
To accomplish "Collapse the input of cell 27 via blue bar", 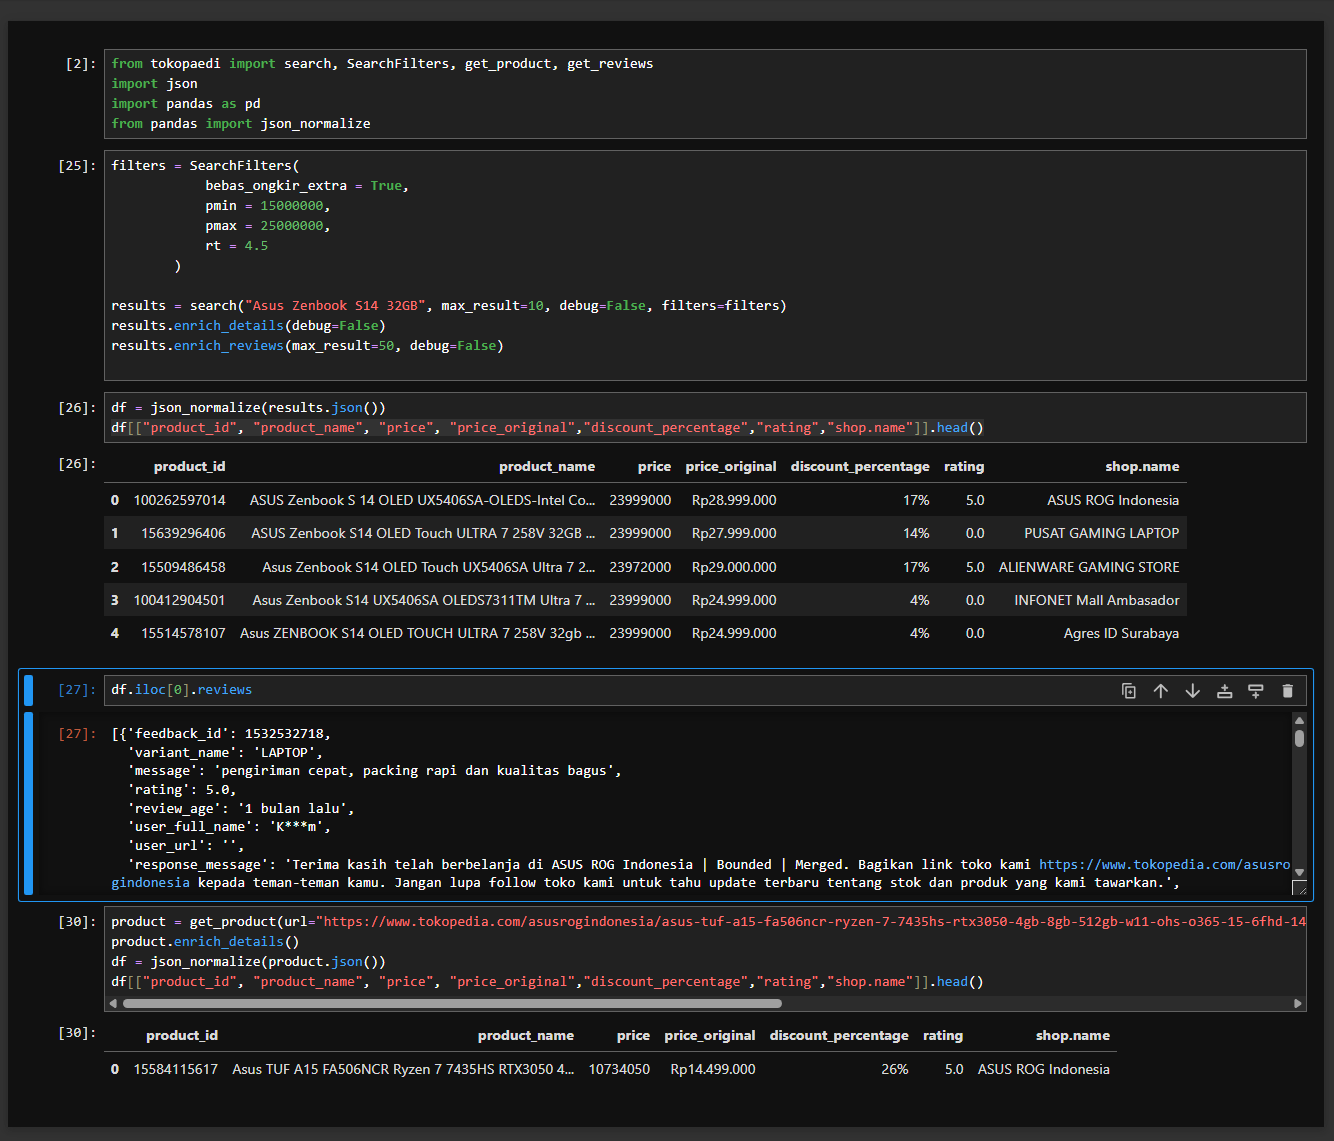I will point(28,690).
